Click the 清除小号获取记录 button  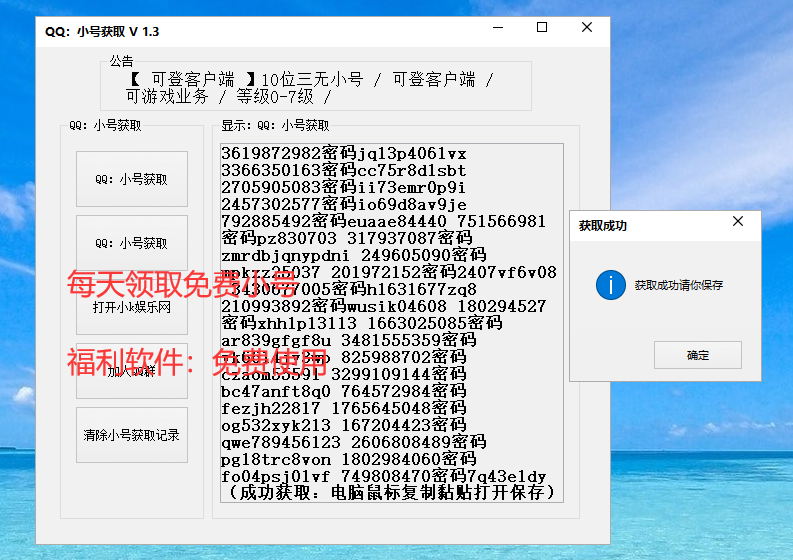pyautogui.click(x=131, y=435)
